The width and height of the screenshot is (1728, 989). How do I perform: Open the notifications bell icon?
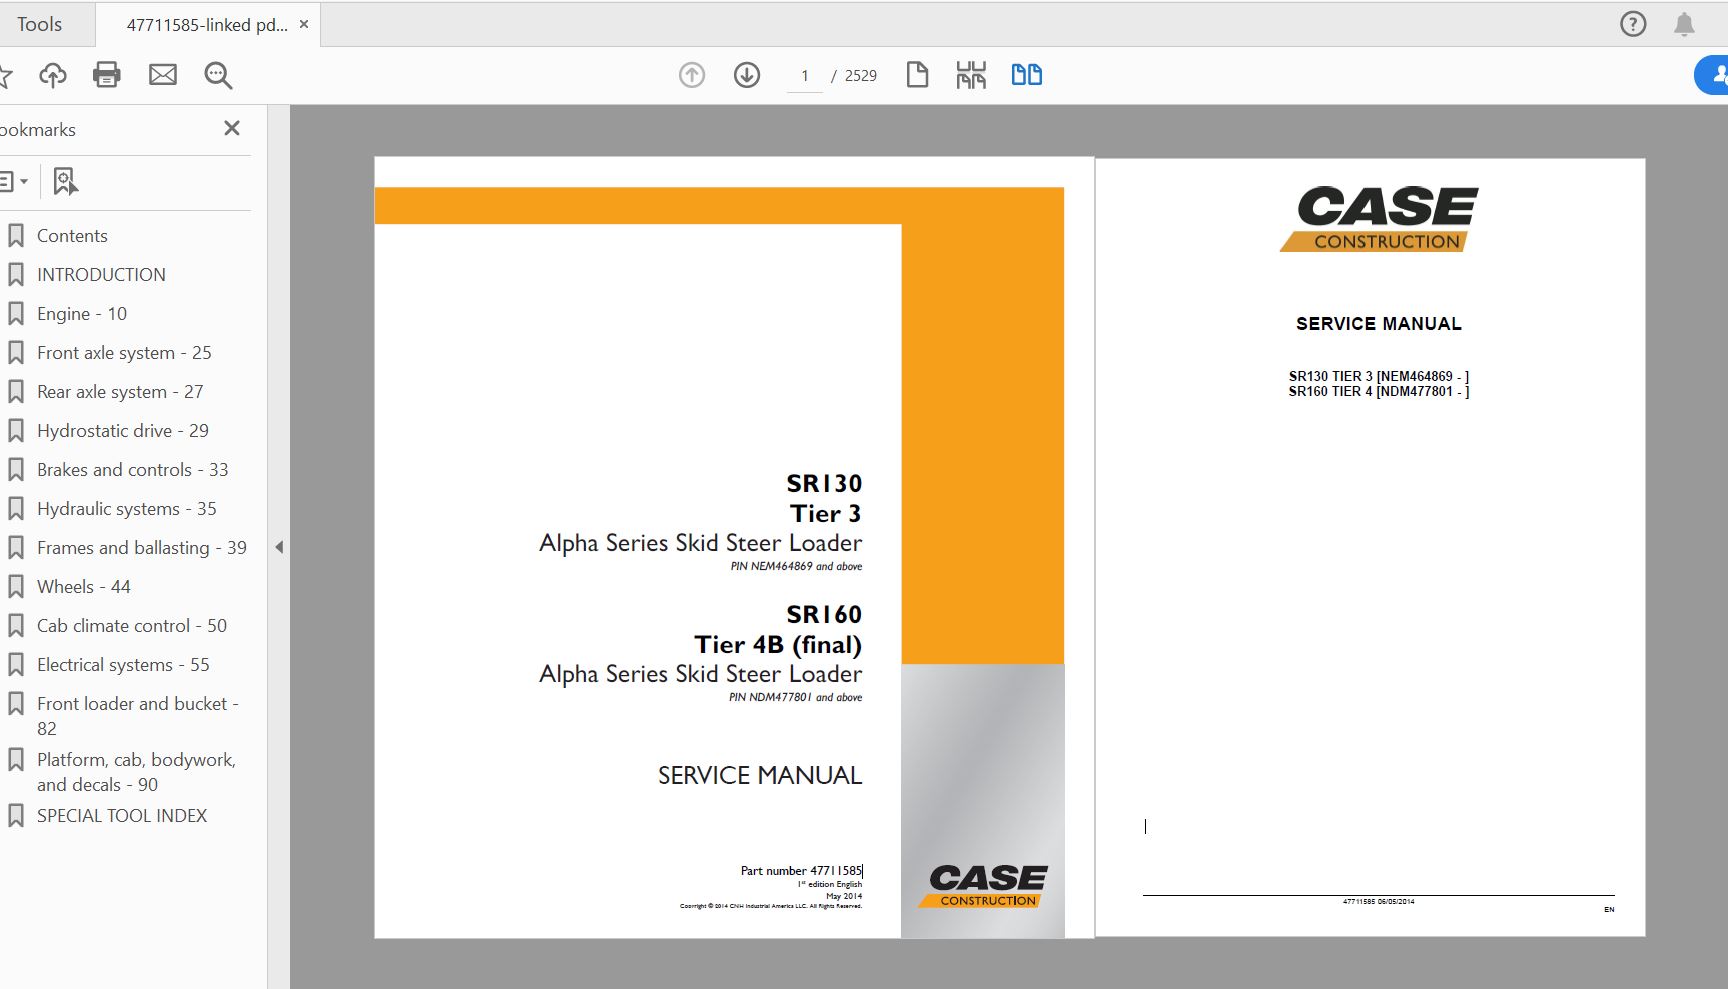1684,24
